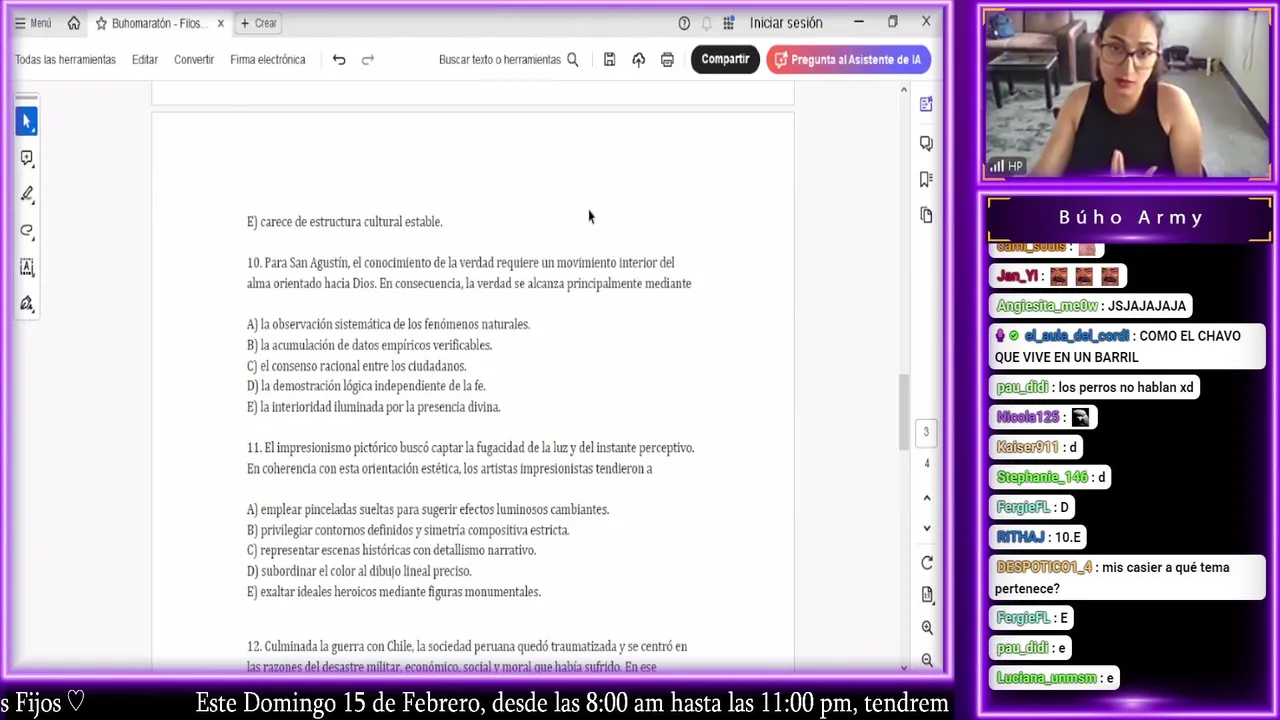Screen dimensions: 1280x720
Task: Open the bookmarks panel icon
Action: pos(926,179)
